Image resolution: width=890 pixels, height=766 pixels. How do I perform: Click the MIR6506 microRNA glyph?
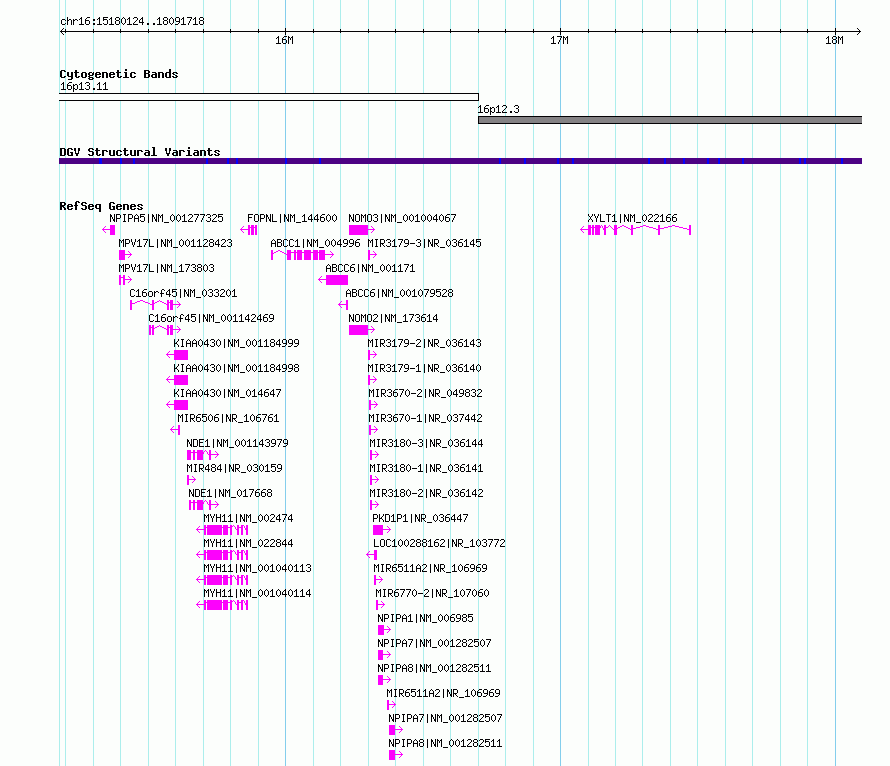point(175,430)
